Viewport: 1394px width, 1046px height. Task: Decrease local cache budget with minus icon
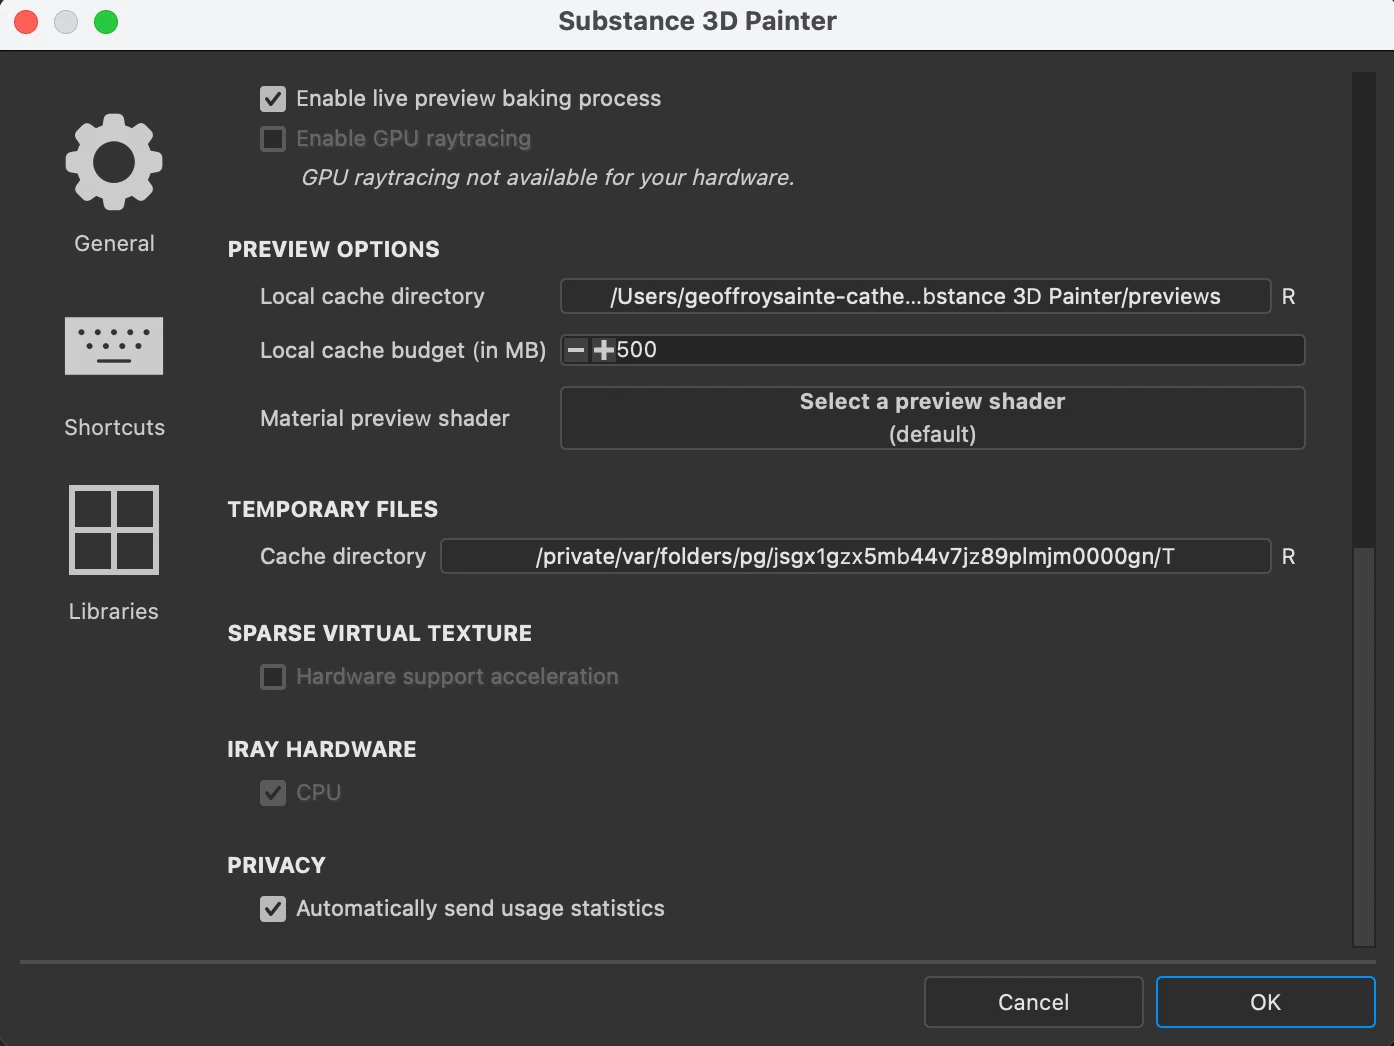576,350
